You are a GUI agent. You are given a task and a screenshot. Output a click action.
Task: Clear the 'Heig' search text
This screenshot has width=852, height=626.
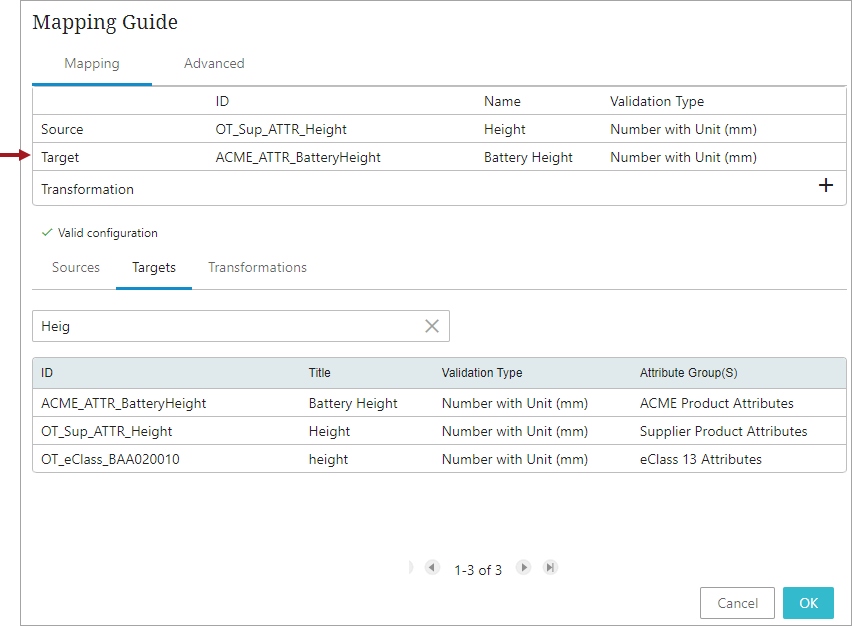(432, 326)
